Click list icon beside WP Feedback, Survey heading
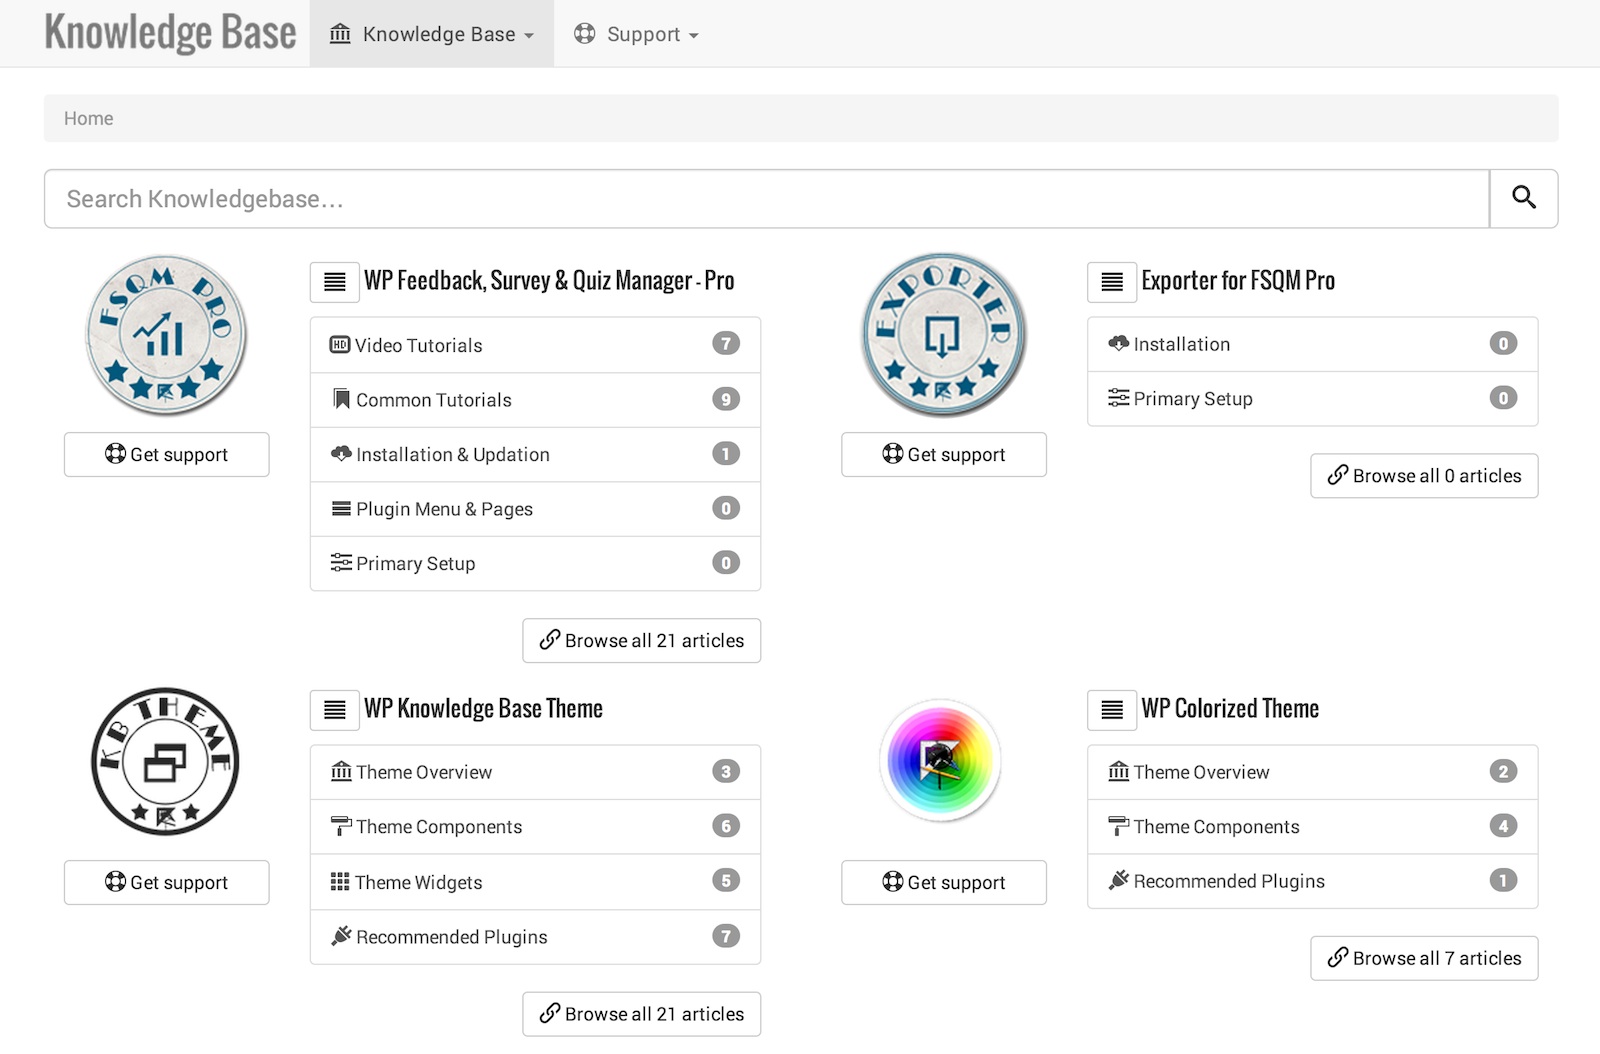This screenshot has width=1600, height=1054. coord(334,282)
